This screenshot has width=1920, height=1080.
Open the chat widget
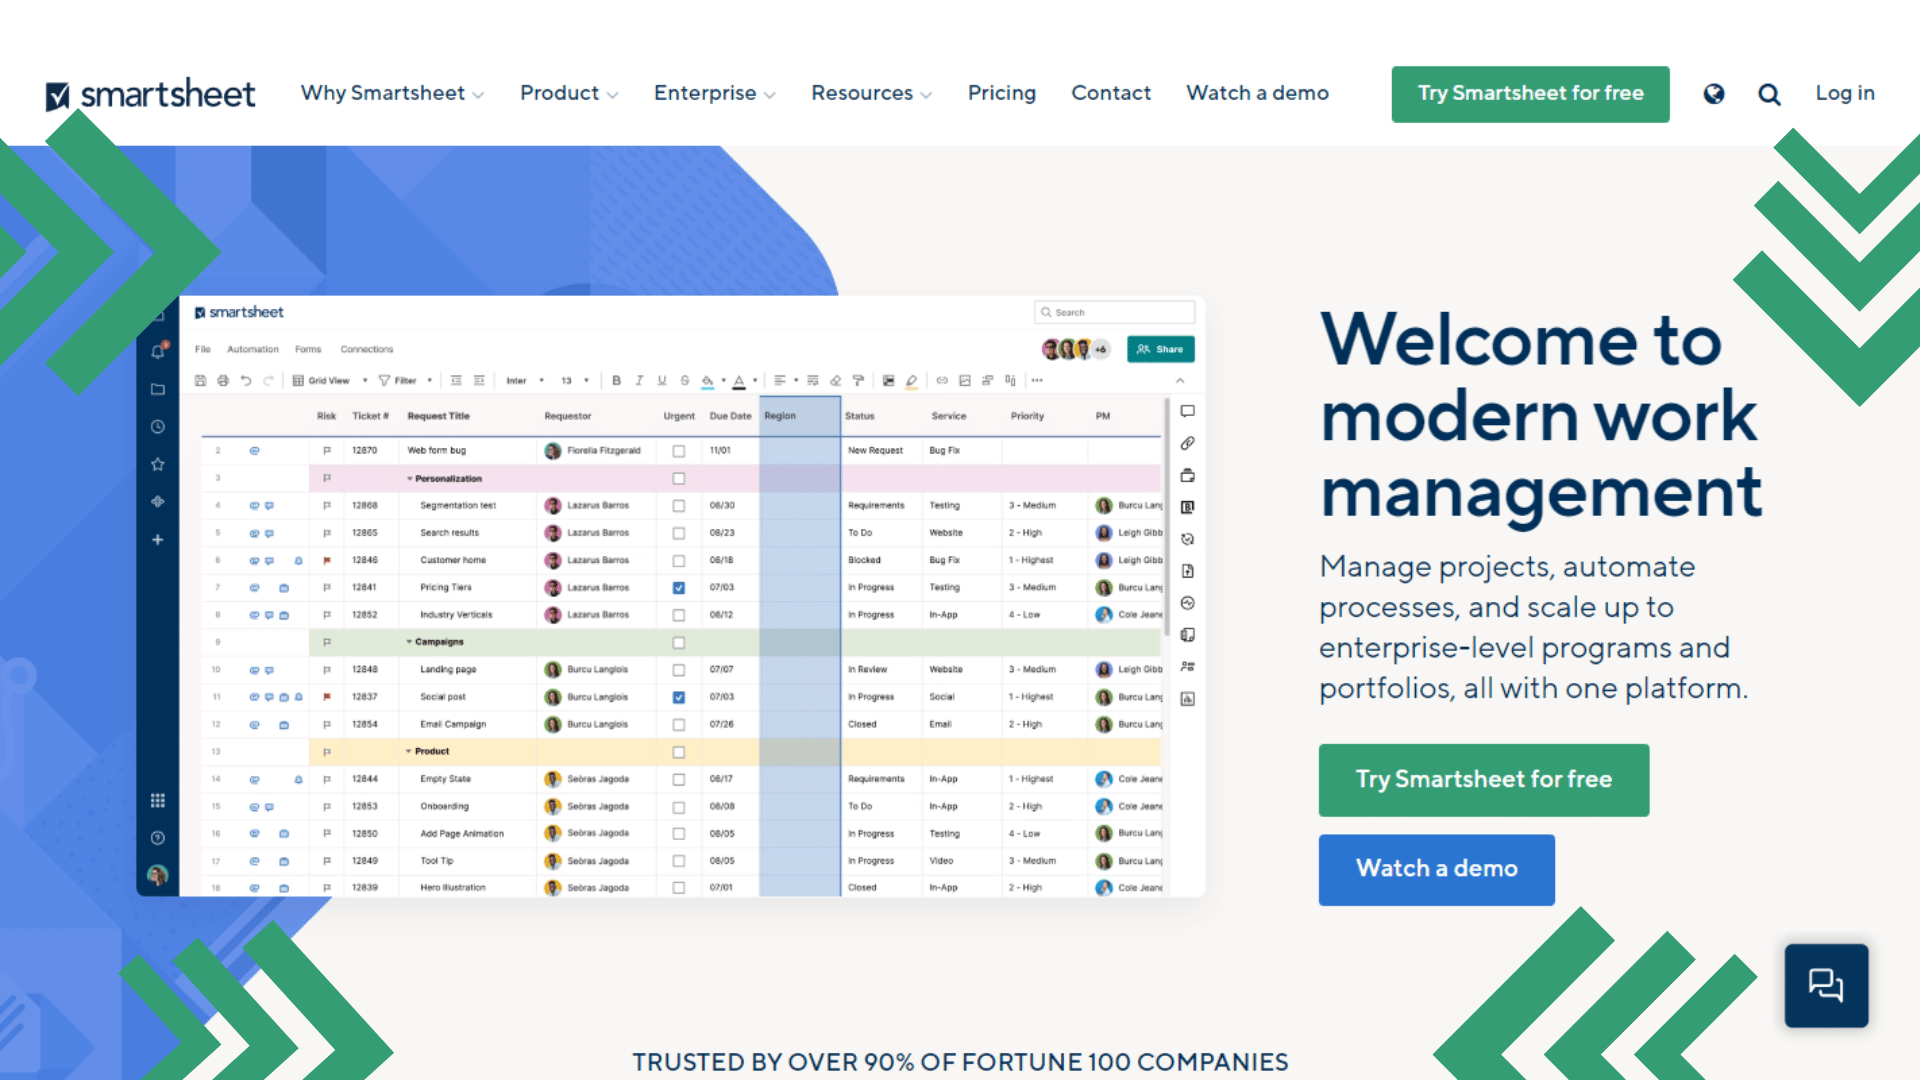point(1826,985)
